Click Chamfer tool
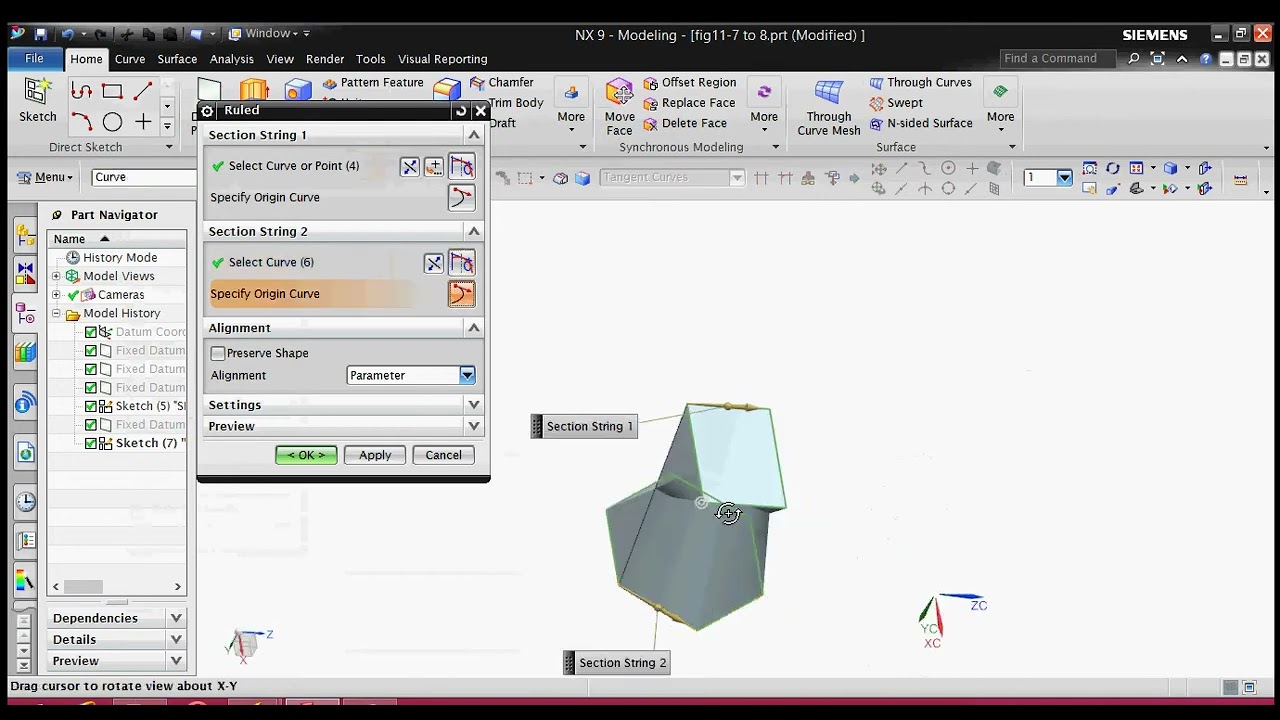Screen dimensions: 1280x720 [500, 83]
